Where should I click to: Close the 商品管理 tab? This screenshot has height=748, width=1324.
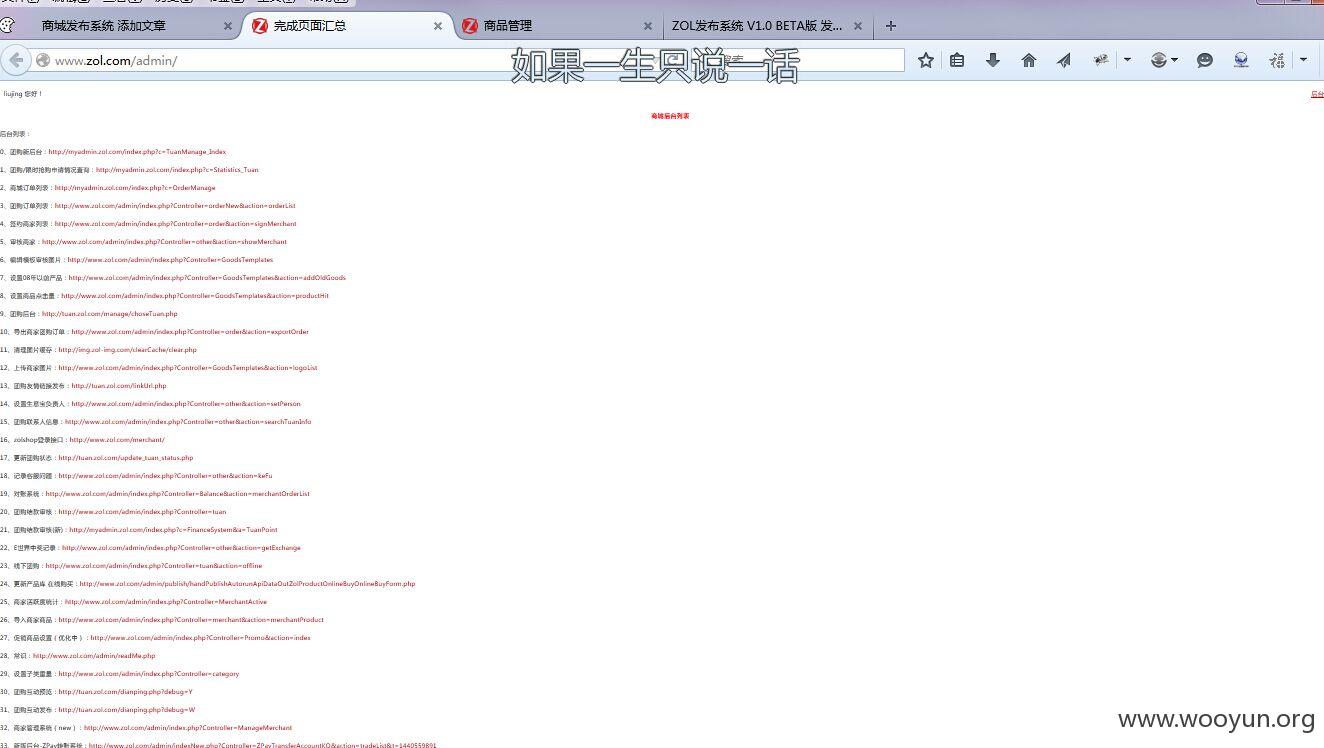coord(647,26)
